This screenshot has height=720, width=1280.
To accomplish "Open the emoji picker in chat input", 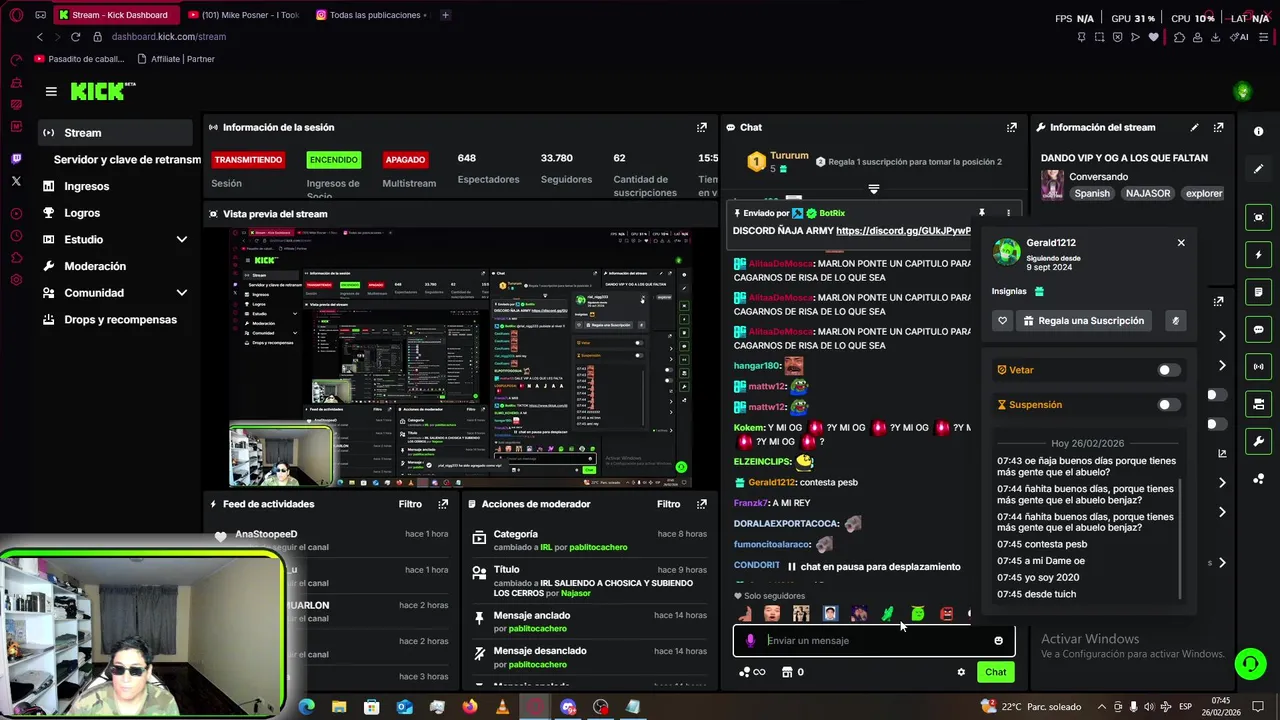I will pos(998,640).
